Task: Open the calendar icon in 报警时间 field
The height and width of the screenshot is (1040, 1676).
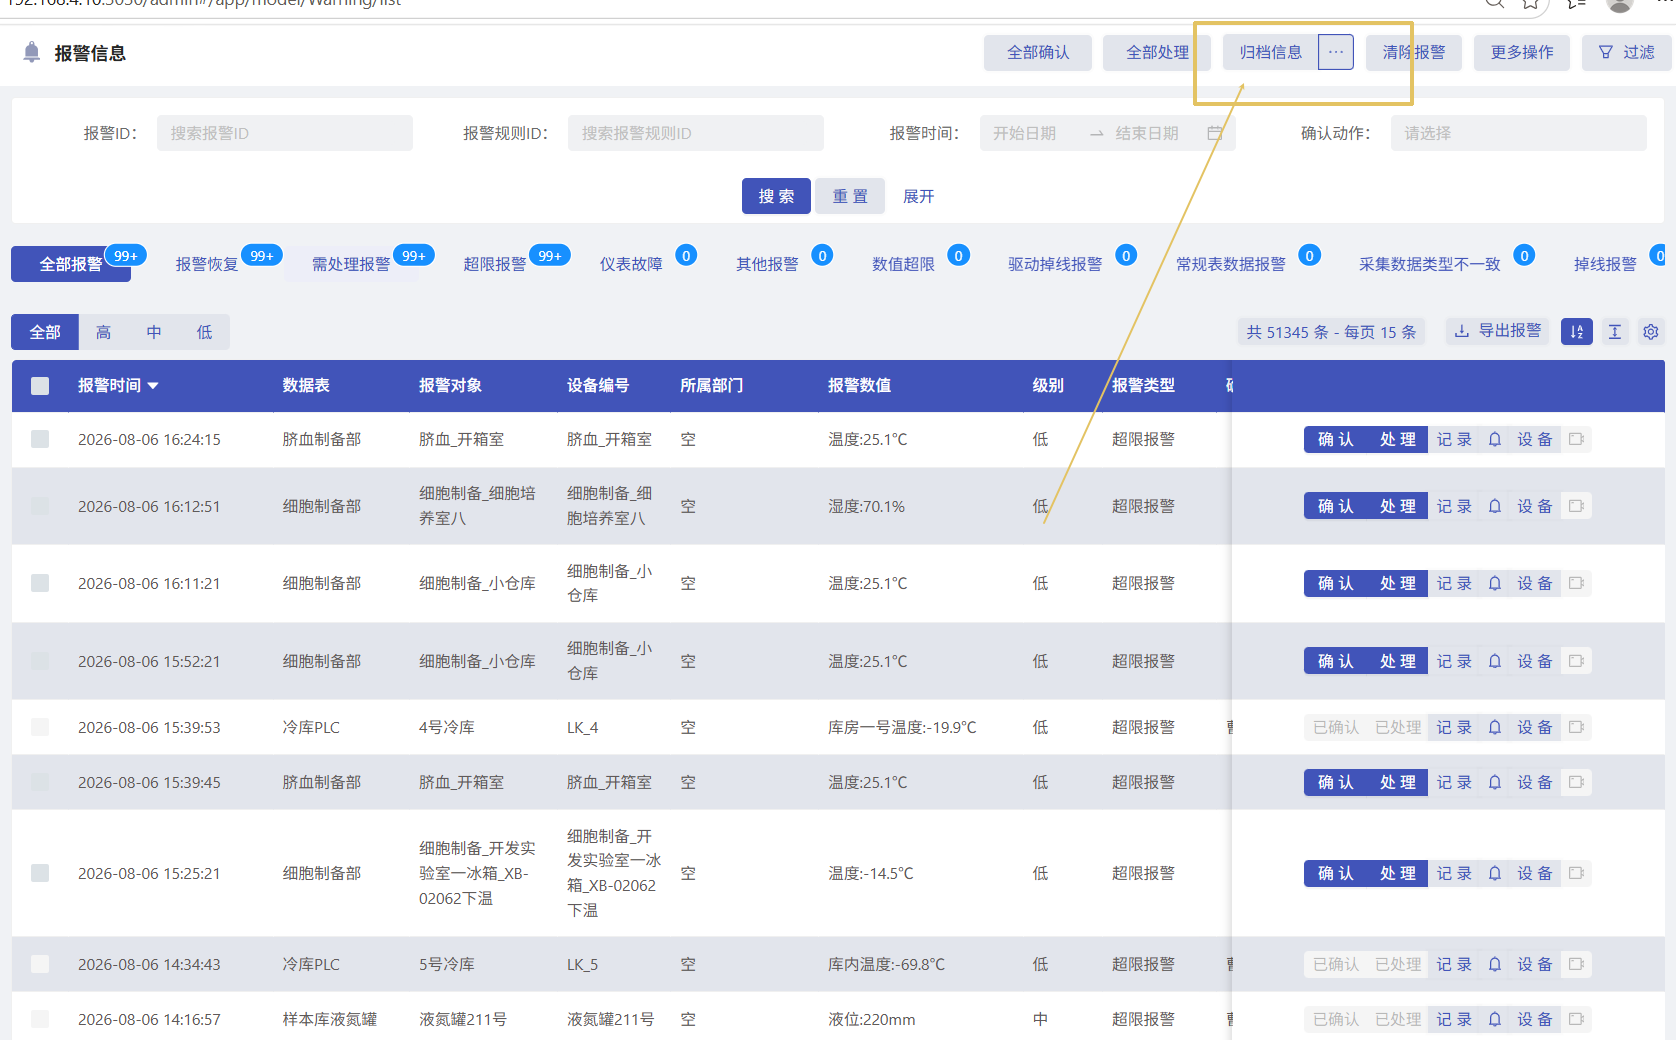Action: [1215, 133]
